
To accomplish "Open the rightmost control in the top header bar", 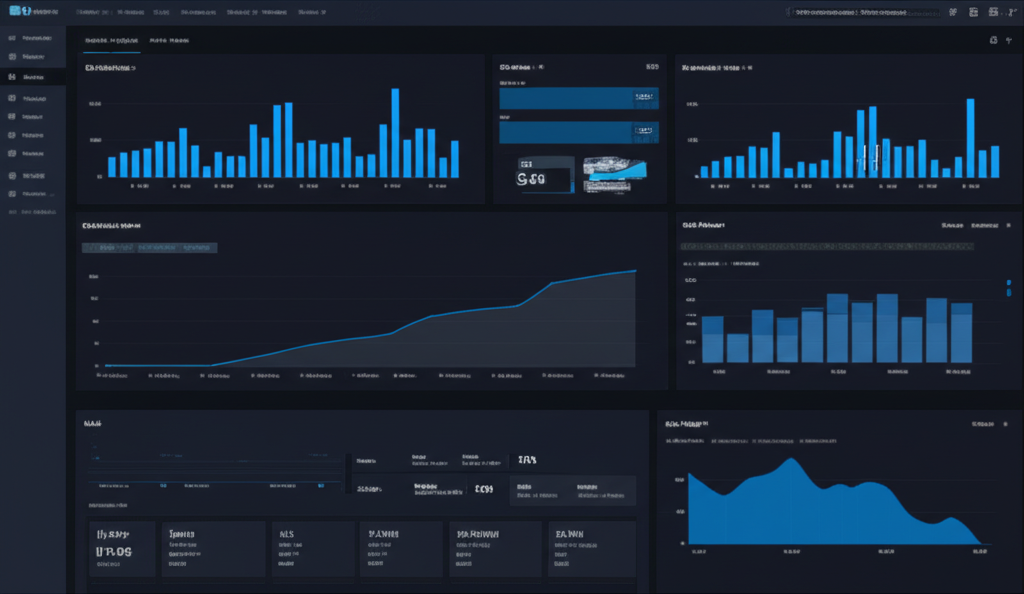I will click(1010, 12).
